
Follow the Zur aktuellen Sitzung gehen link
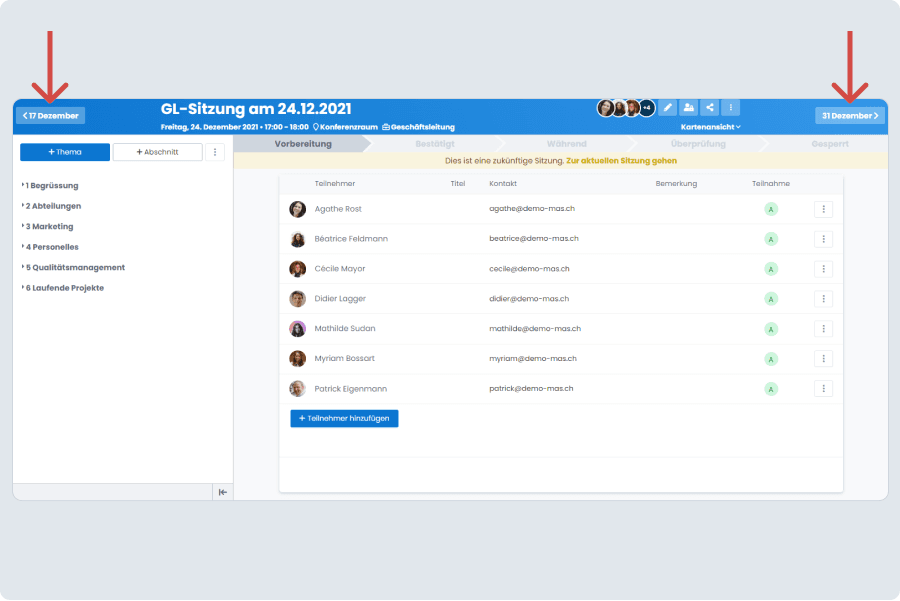(x=621, y=160)
